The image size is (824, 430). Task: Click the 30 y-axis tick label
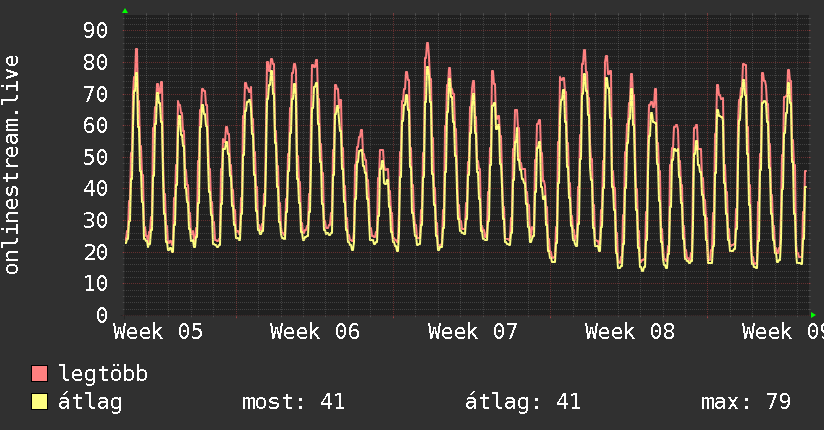point(96,220)
